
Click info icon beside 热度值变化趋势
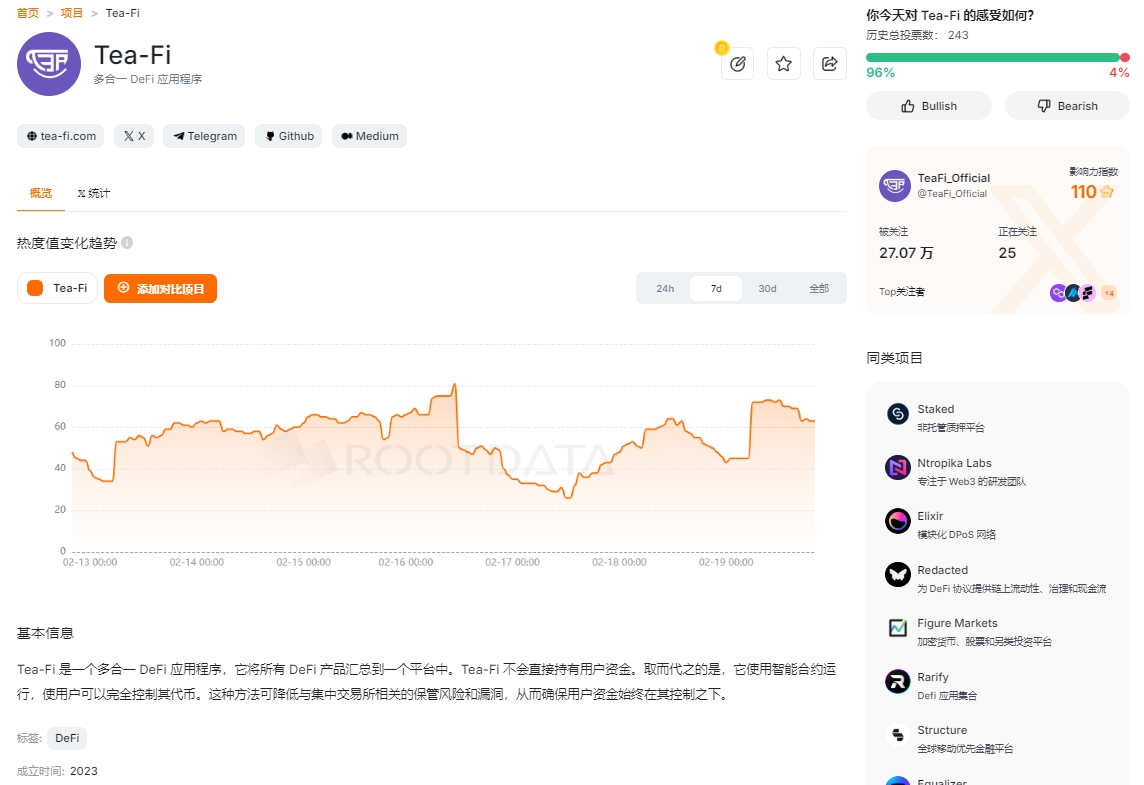point(127,243)
